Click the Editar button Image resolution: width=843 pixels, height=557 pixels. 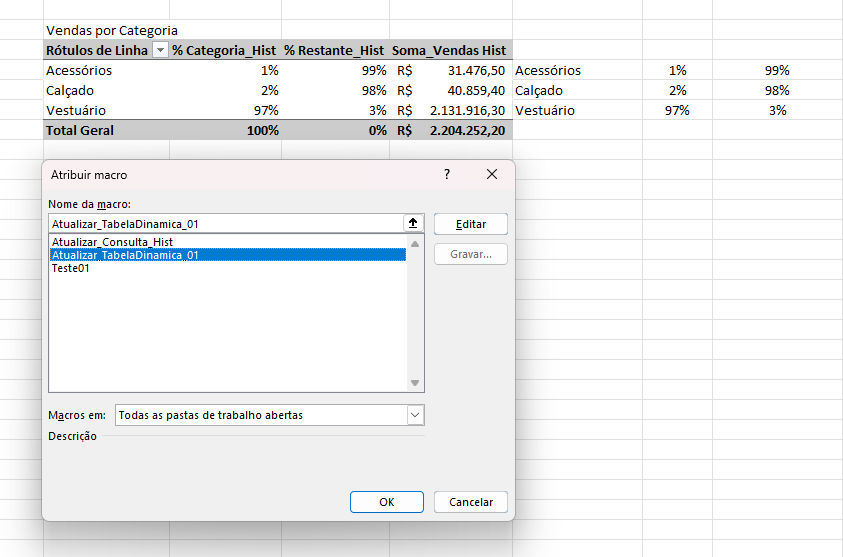coord(470,224)
